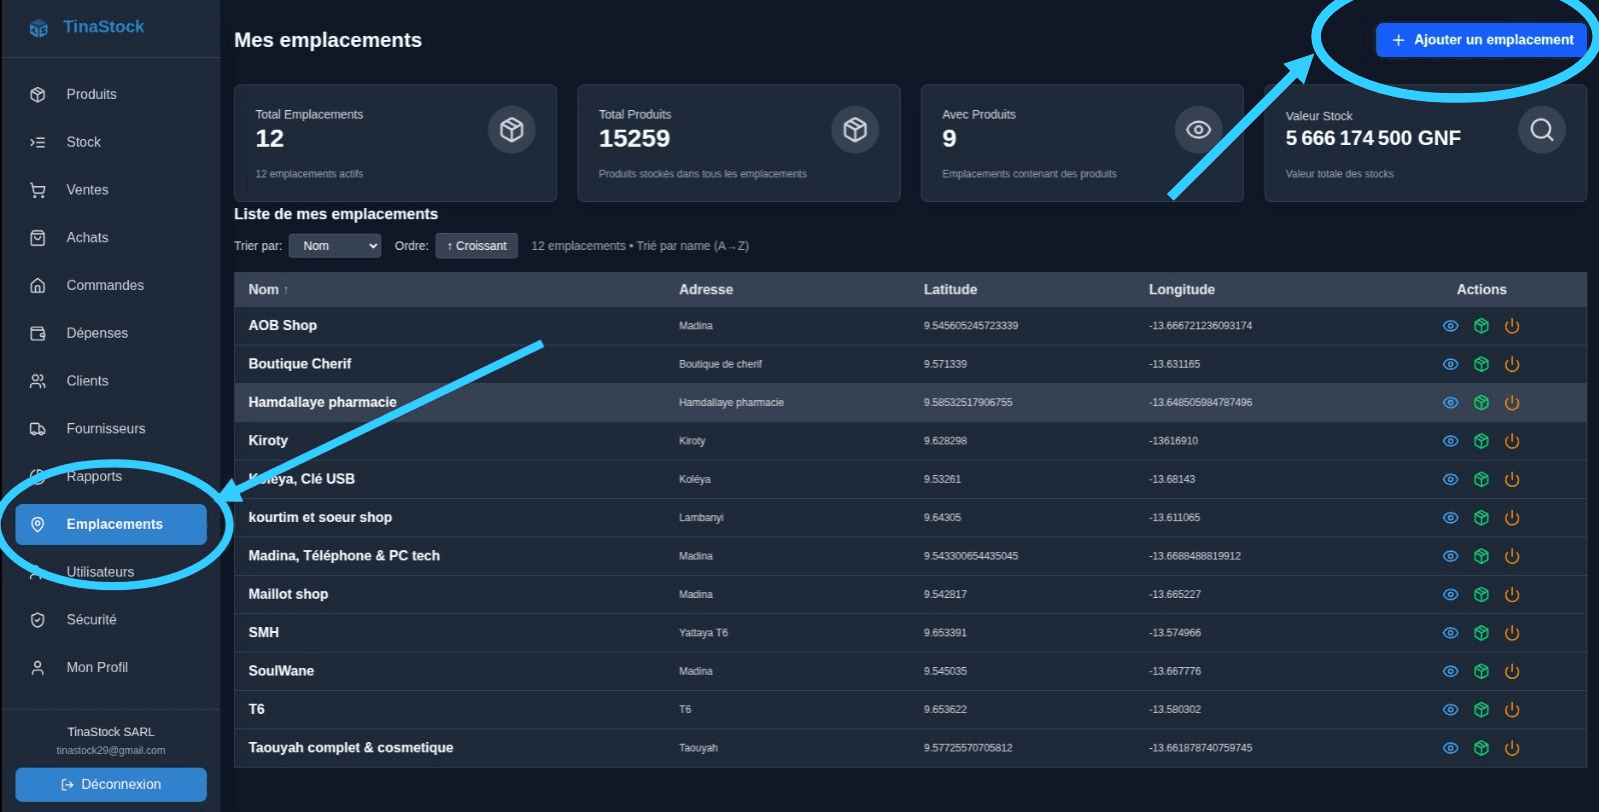View details eye icon for Koléya, Clé USB
This screenshot has width=1599, height=812.
(1450, 480)
